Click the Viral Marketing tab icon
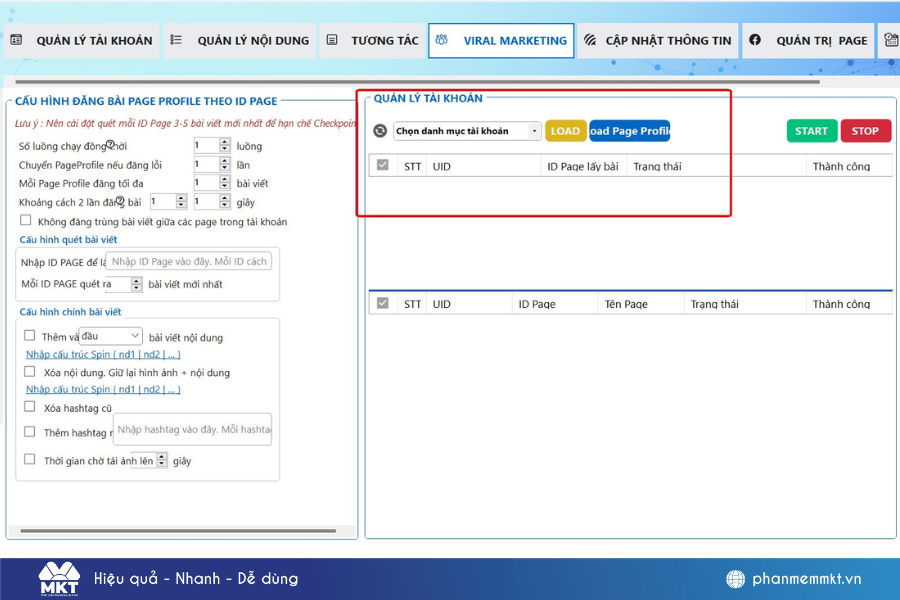Viewport: 900px width, 600px height. click(x=441, y=41)
